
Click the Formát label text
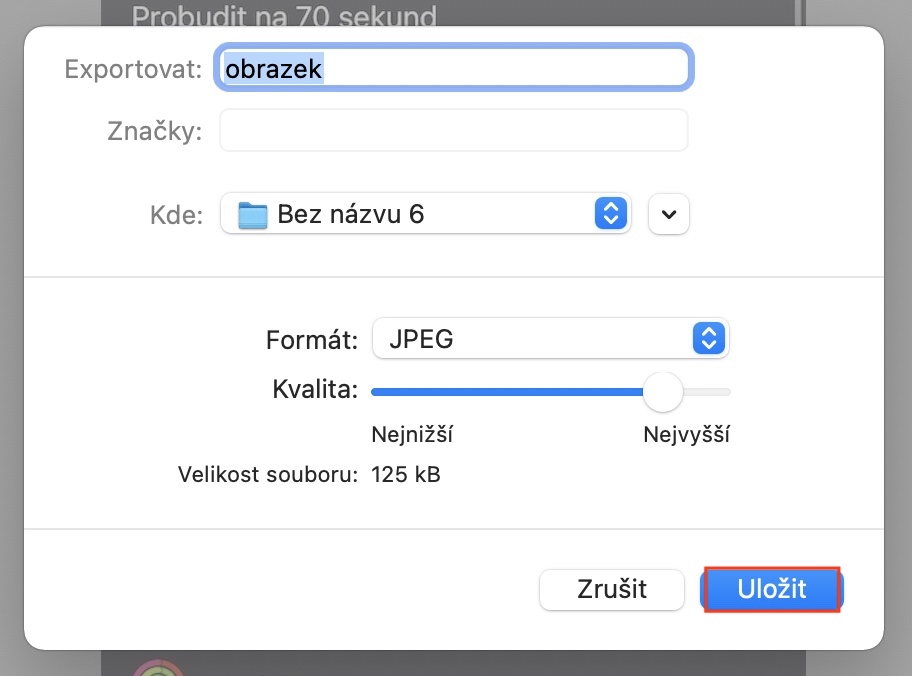[312, 340]
